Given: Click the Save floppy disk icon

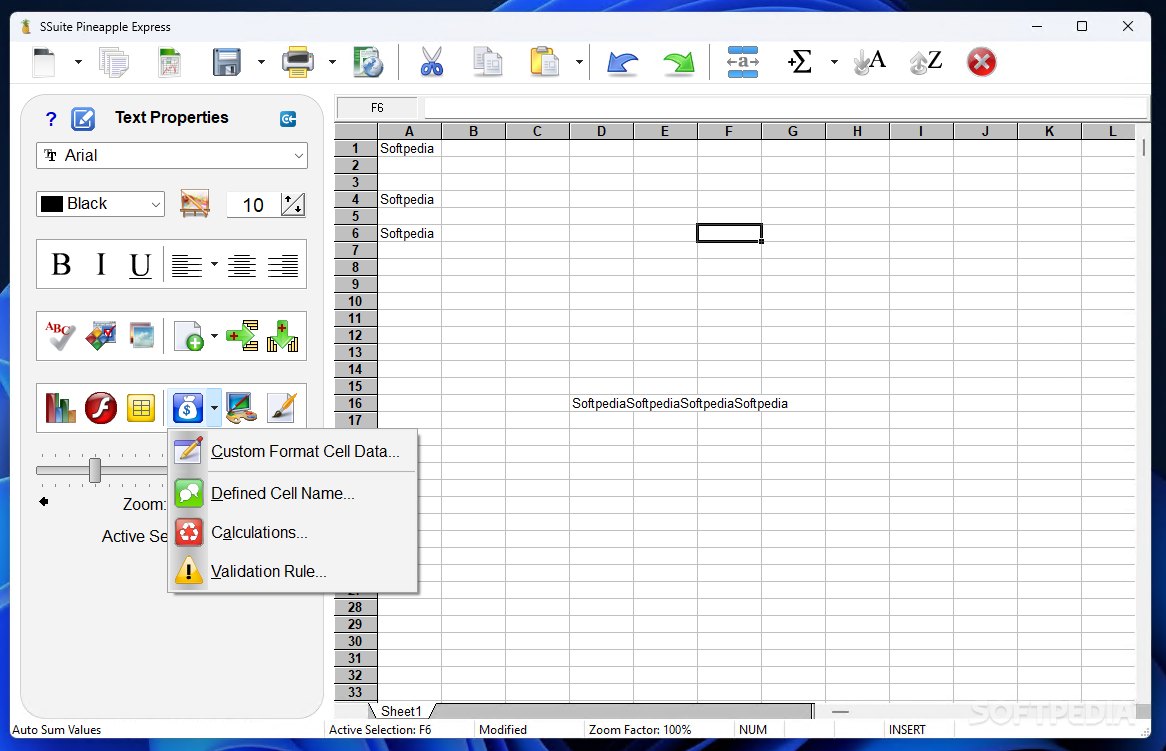Looking at the screenshot, I should 227,62.
